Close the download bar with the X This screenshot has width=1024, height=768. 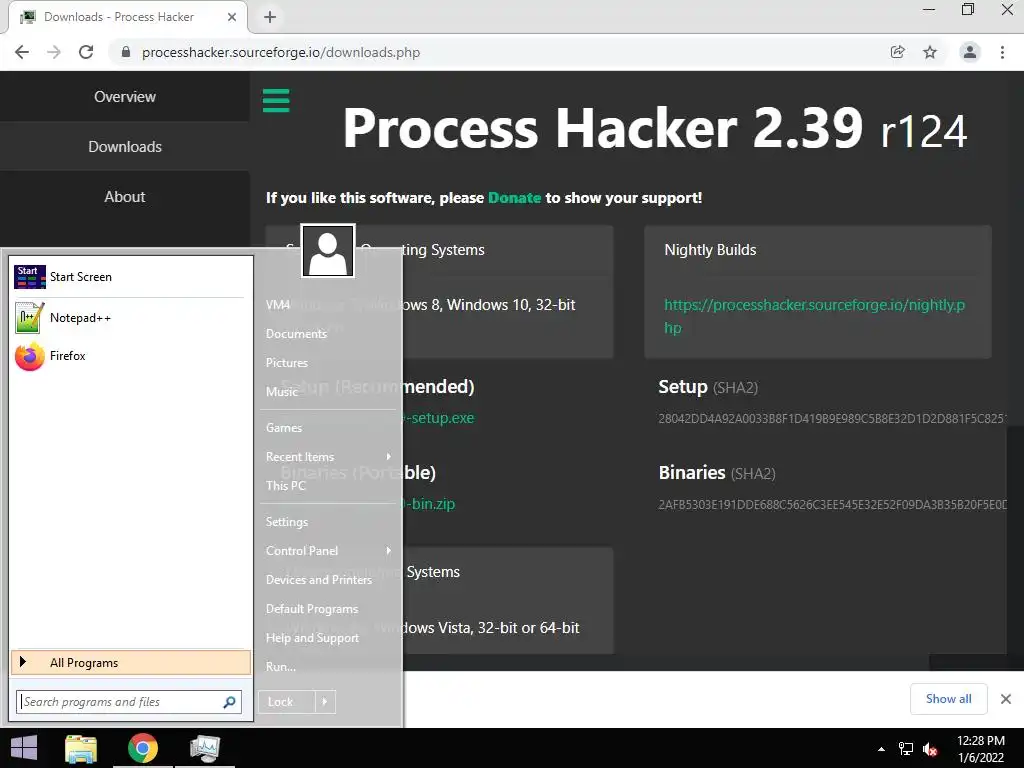(1006, 699)
